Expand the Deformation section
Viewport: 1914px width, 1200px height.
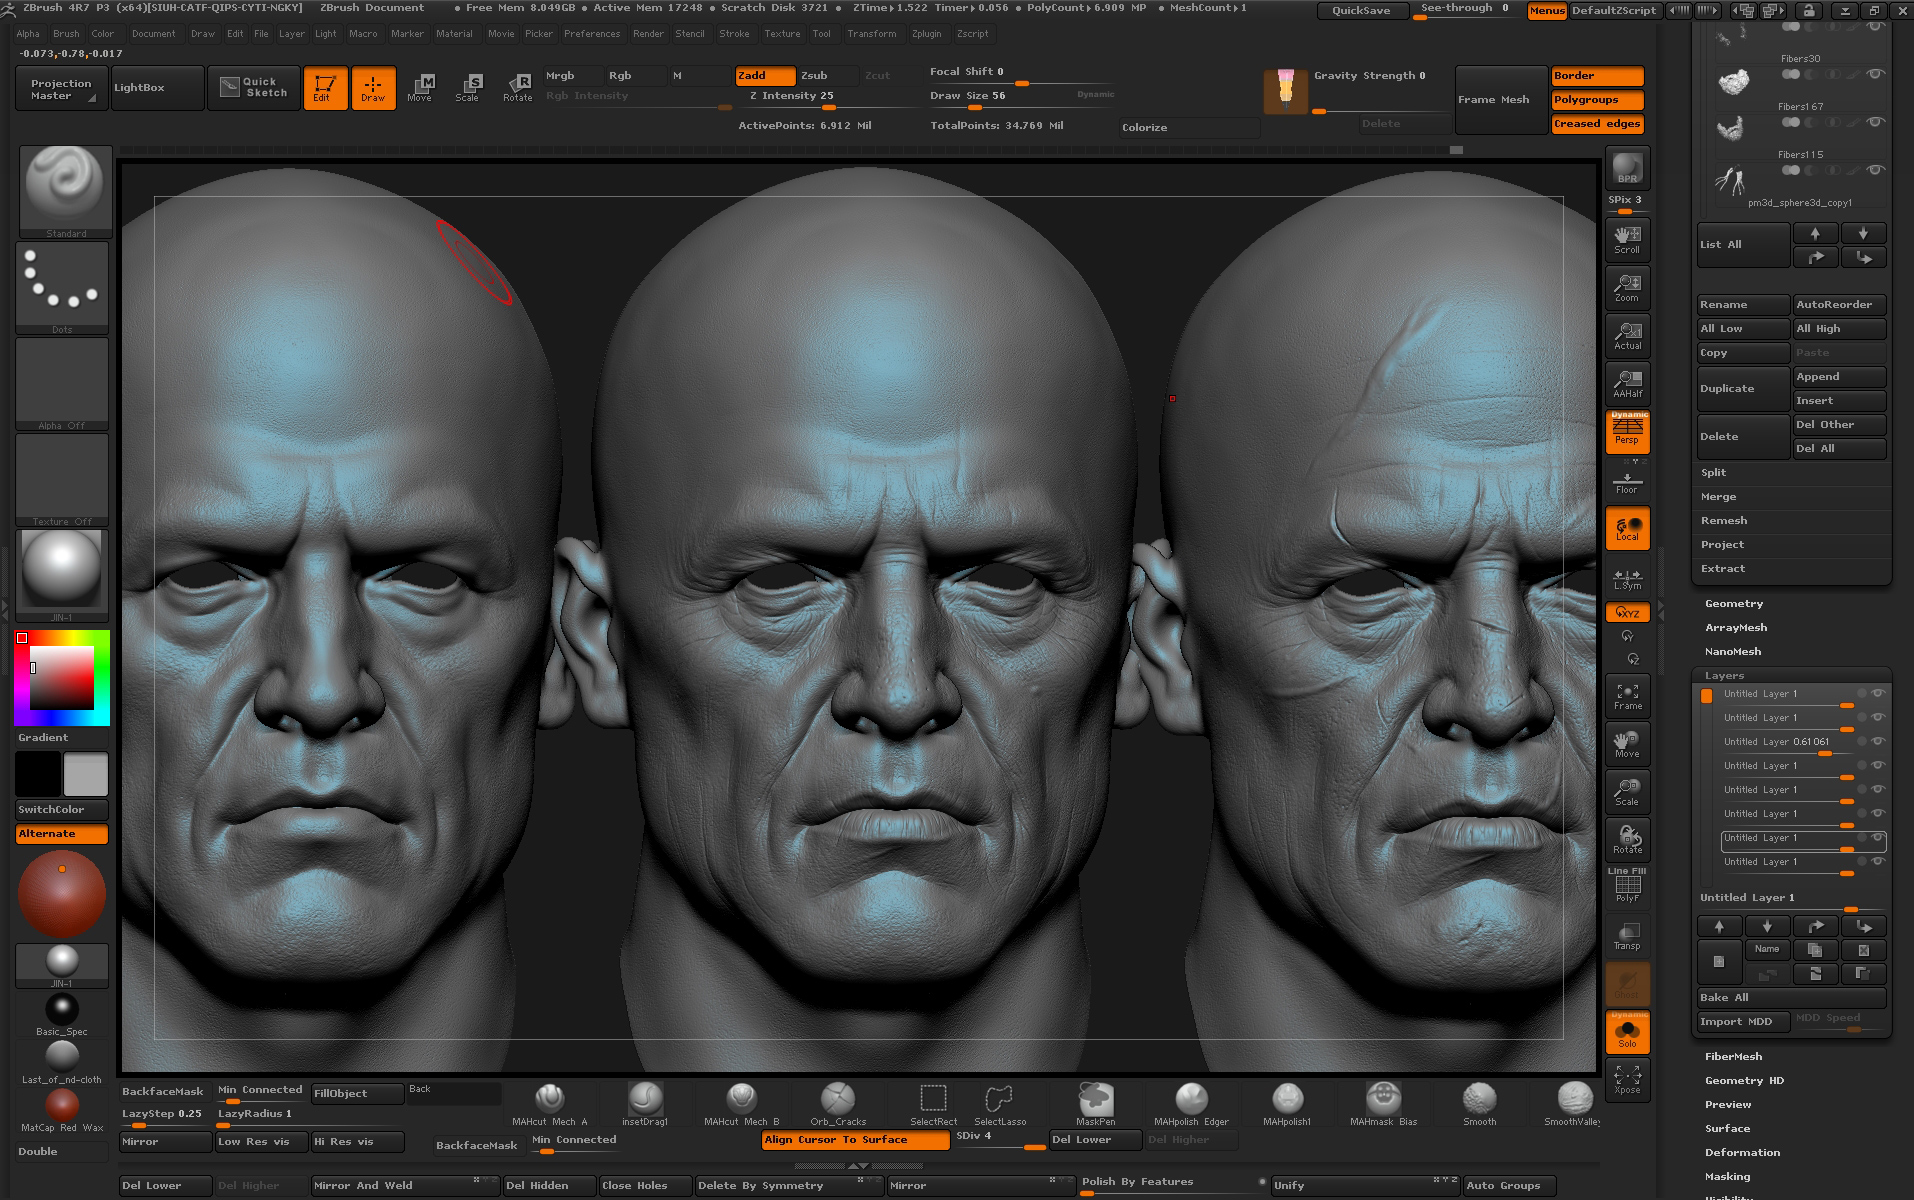(x=1742, y=1153)
